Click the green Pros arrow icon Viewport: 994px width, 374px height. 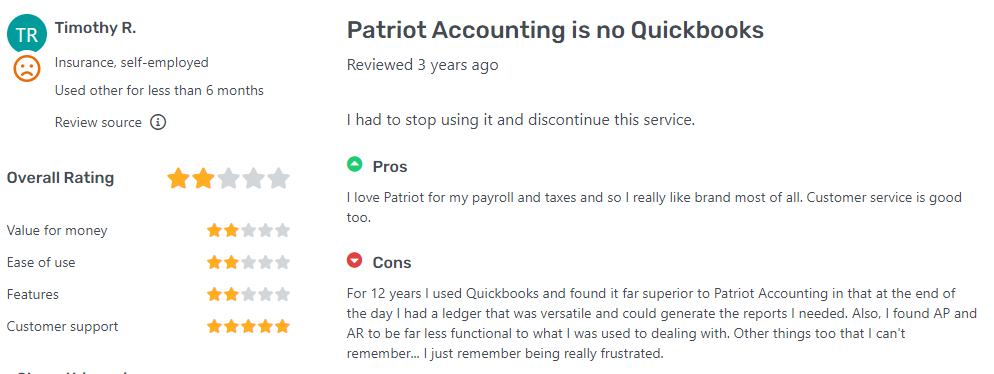(354, 165)
